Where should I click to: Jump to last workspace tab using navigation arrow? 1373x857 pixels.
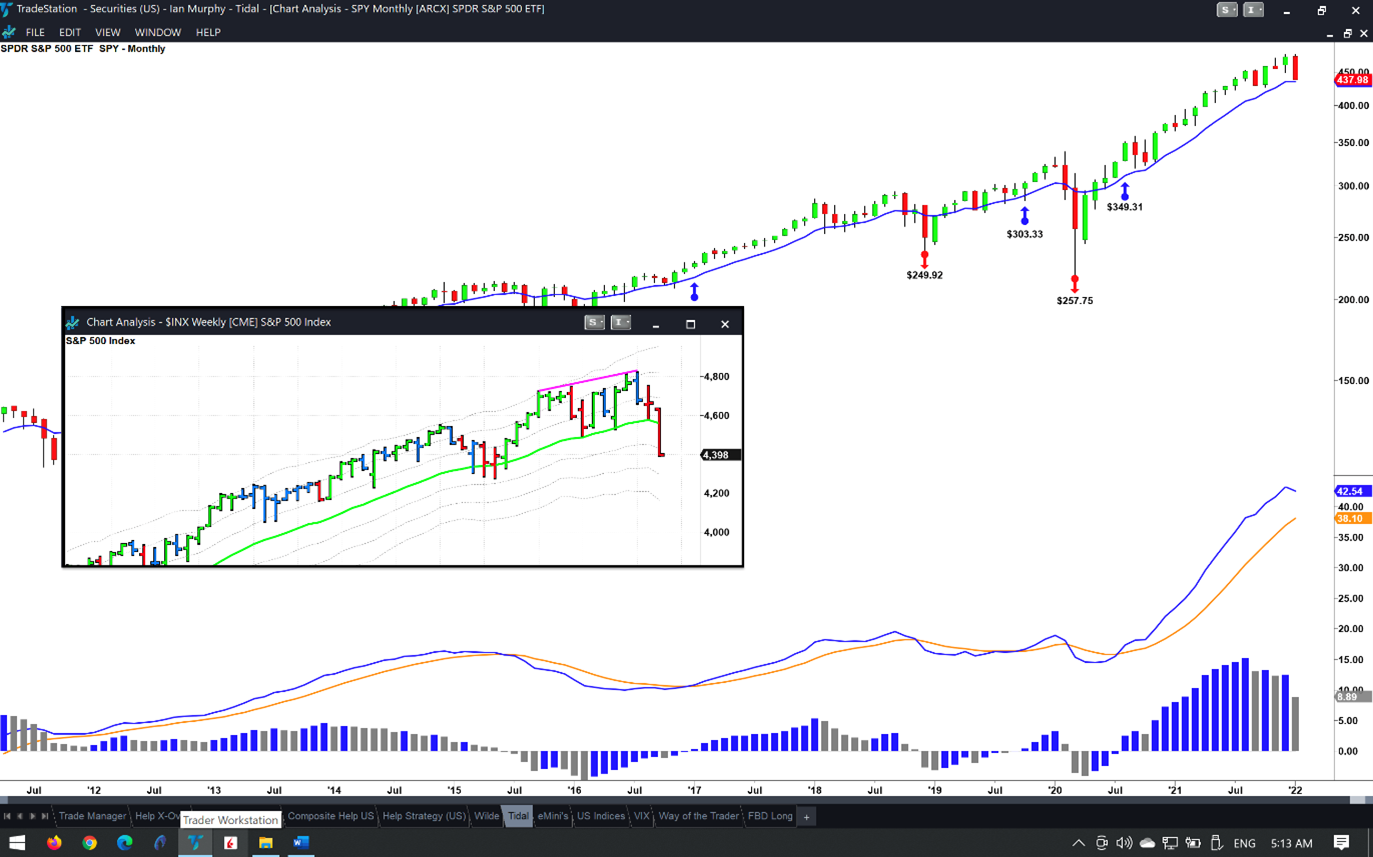click(45, 816)
